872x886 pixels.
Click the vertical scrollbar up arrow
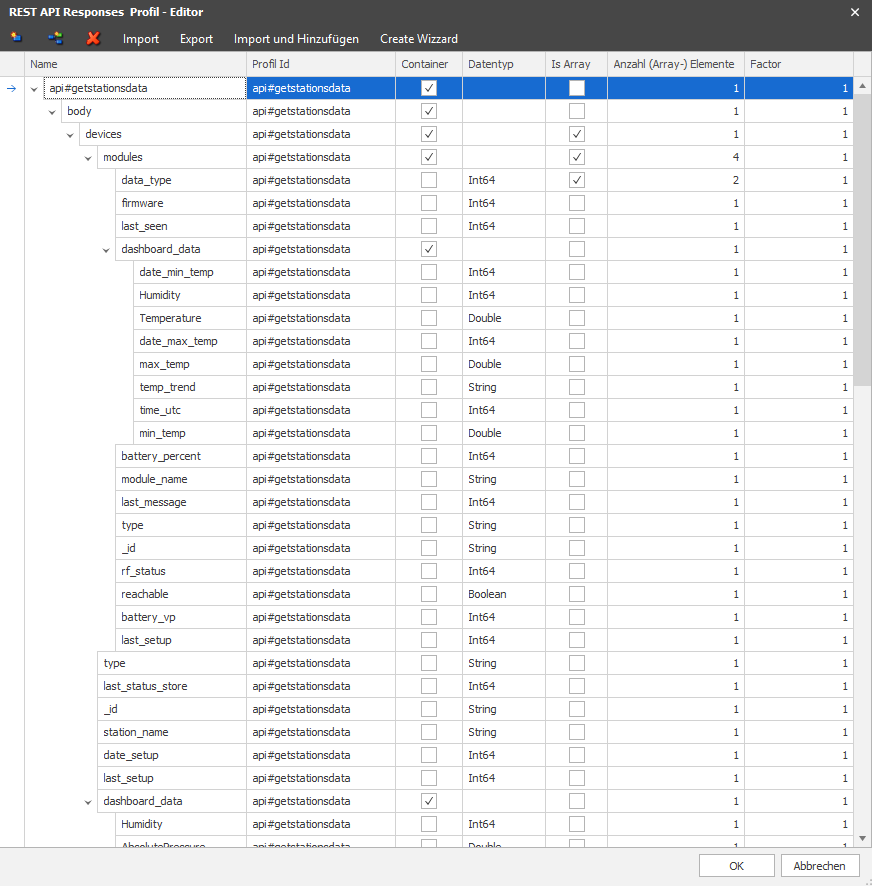[x=862, y=86]
